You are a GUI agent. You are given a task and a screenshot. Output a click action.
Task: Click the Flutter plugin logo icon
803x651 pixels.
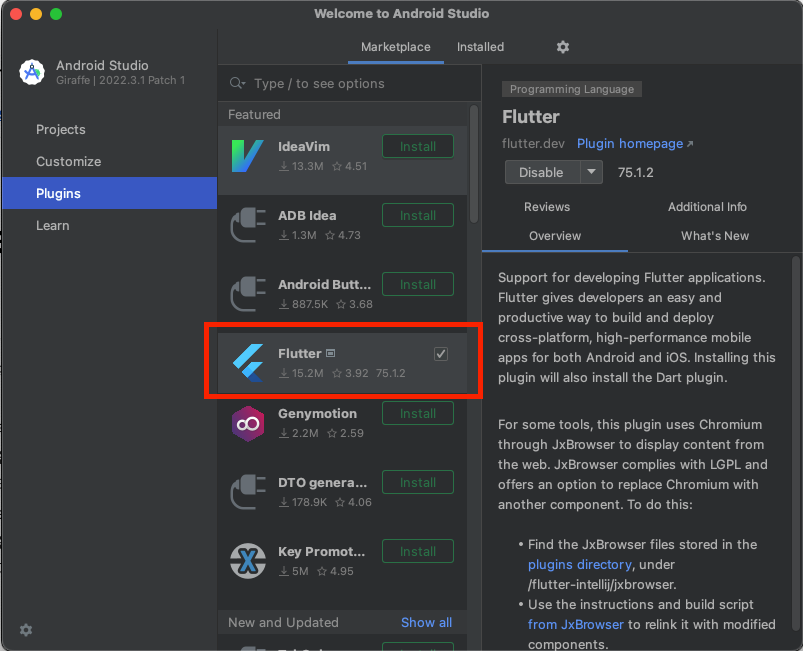(248, 363)
